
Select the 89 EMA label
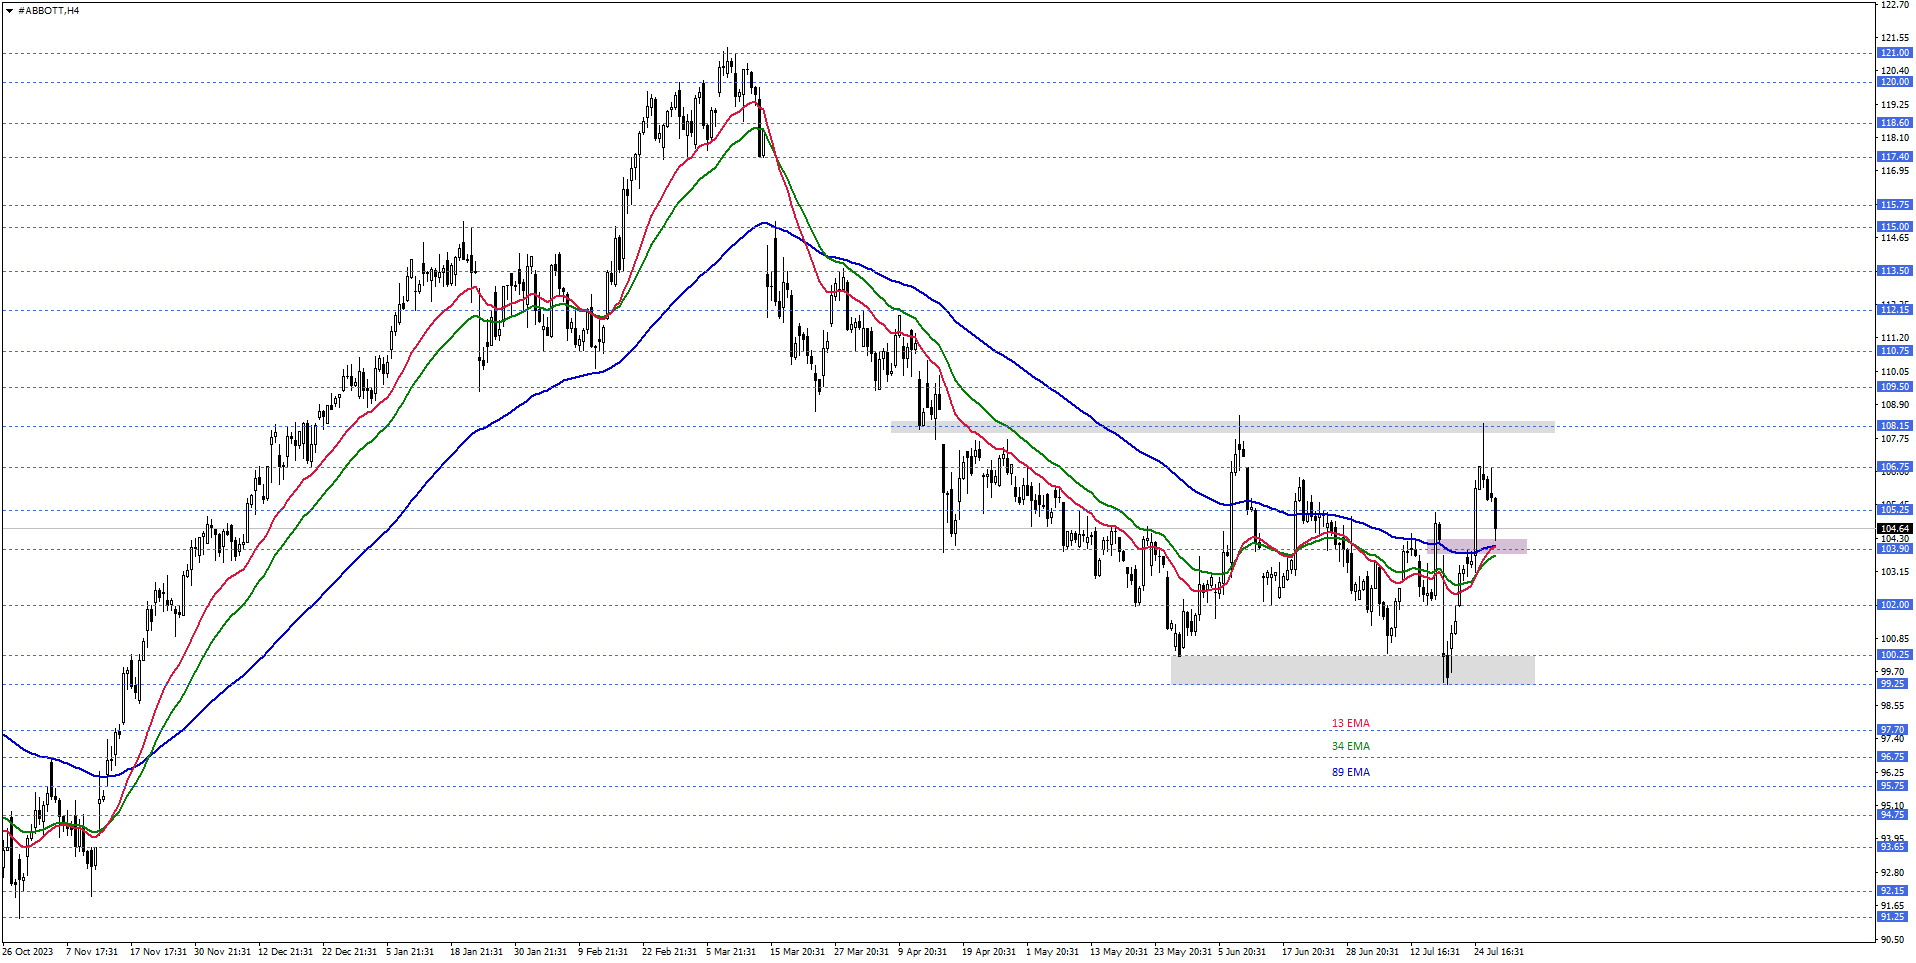point(1350,772)
